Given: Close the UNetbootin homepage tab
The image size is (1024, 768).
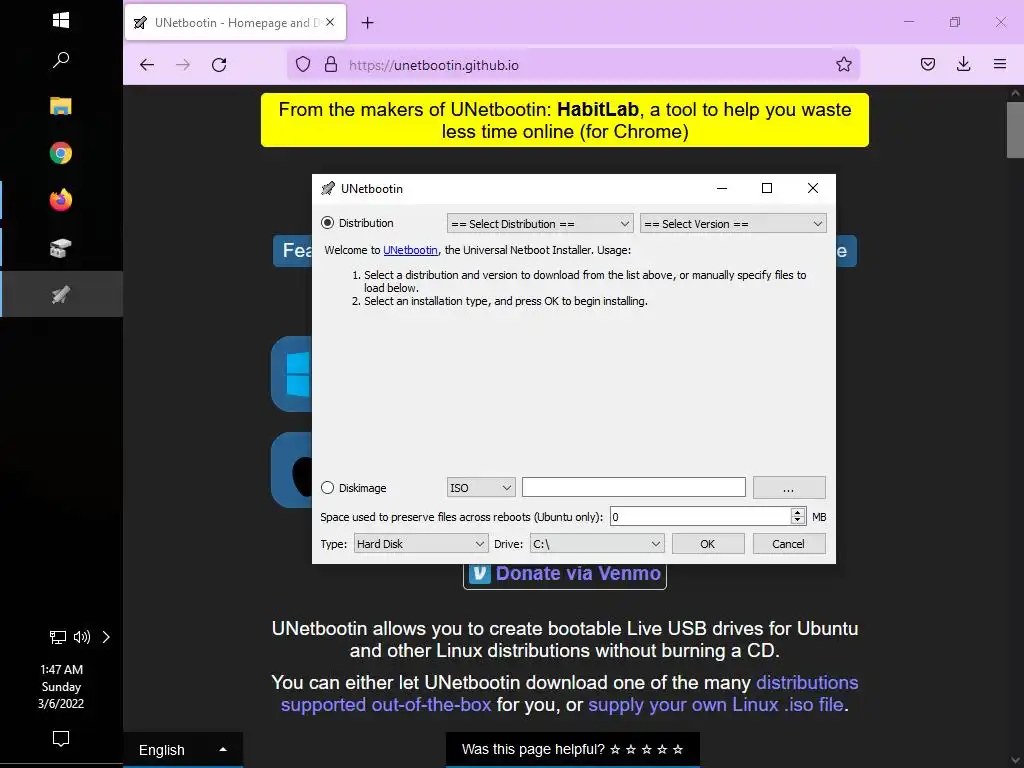Looking at the screenshot, I should pyautogui.click(x=330, y=22).
